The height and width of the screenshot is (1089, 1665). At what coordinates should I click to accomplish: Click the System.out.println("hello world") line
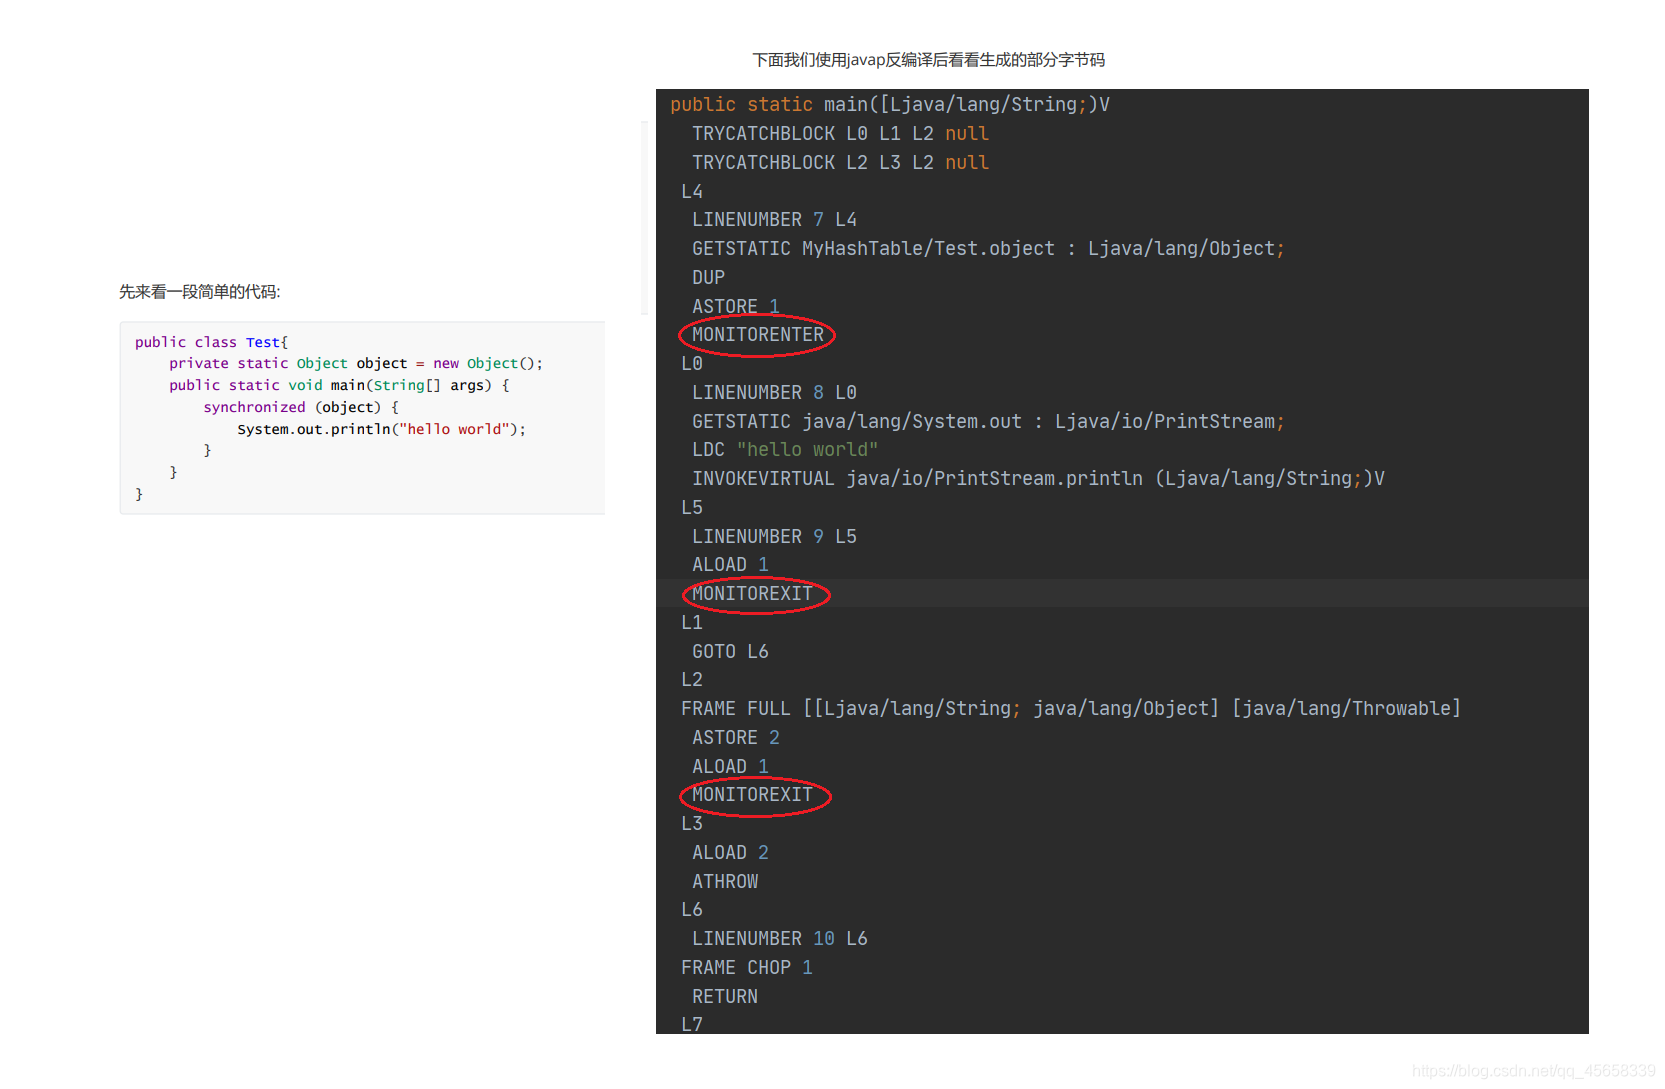pos(381,430)
